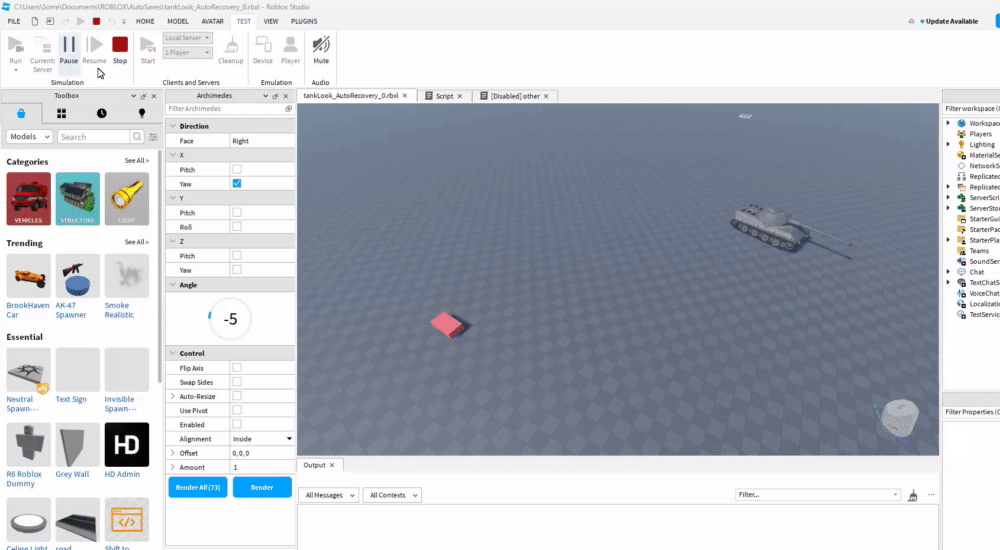Toggle the Z Pitch checkbox
This screenshot has height=550, width=1000.
coord(237,255)
